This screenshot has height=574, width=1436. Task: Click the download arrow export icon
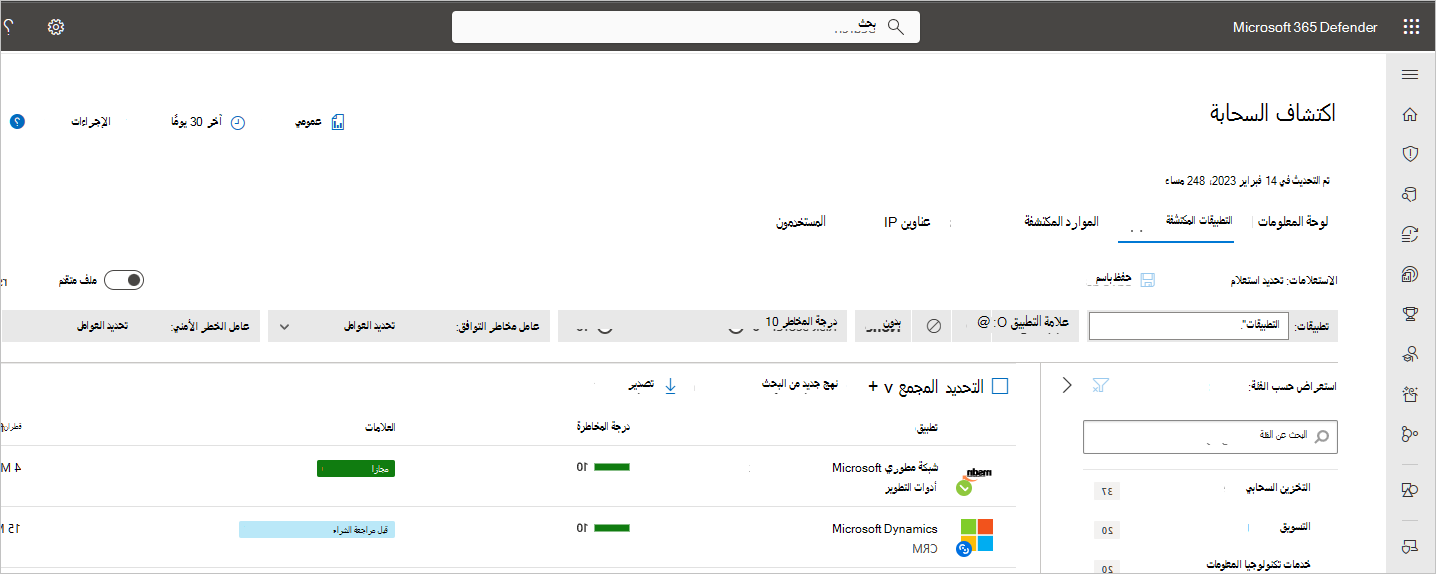671,385
